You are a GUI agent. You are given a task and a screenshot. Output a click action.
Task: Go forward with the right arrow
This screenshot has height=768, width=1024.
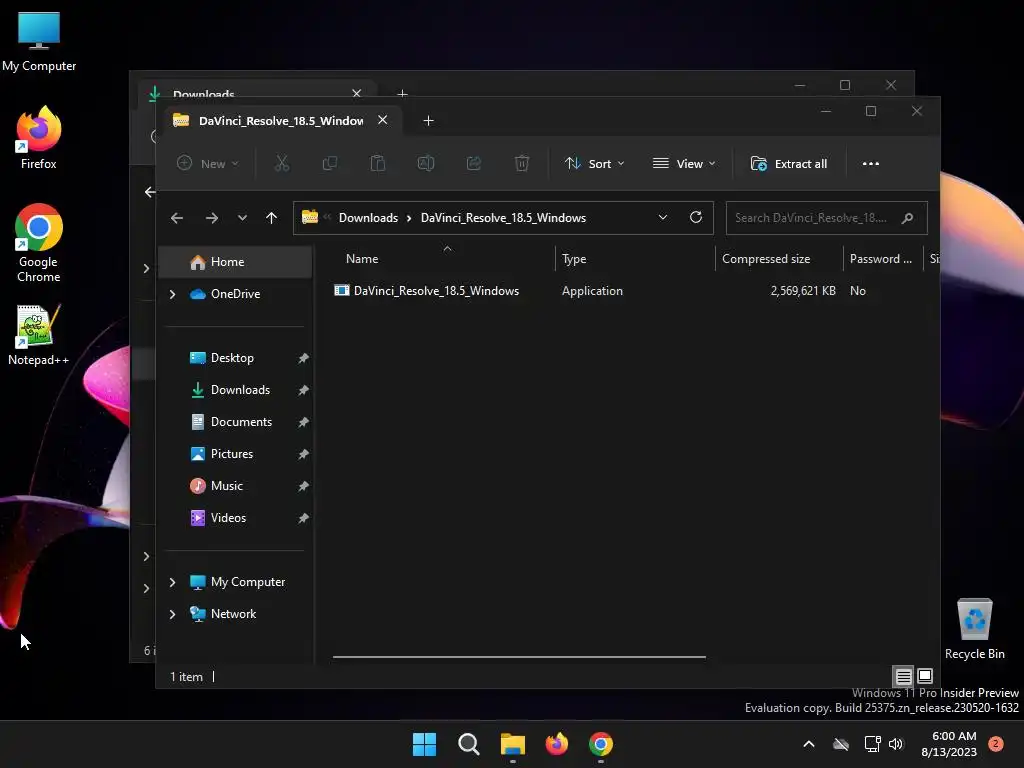pos(212,218)
